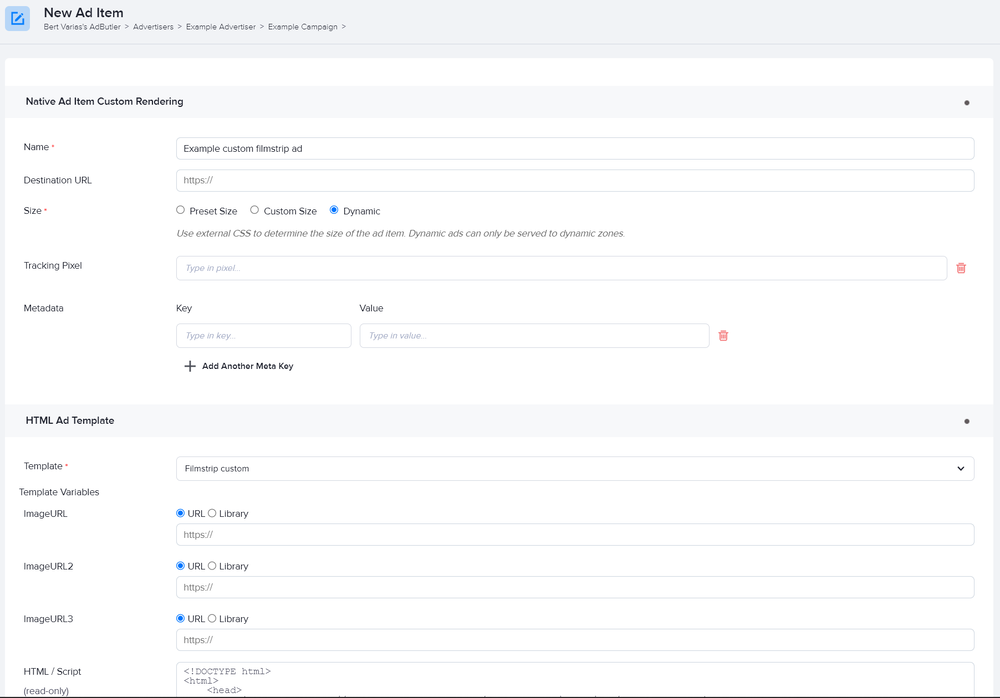
Task: Click the ImageURL https field
Action: click(575, 535)
